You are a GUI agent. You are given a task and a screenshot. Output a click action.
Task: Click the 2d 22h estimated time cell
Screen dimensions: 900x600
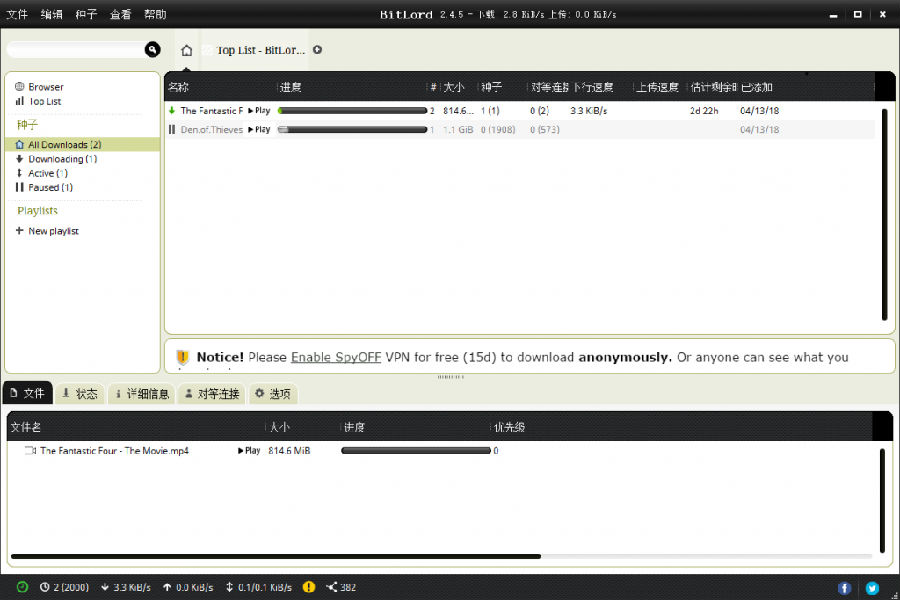point(704,110)
